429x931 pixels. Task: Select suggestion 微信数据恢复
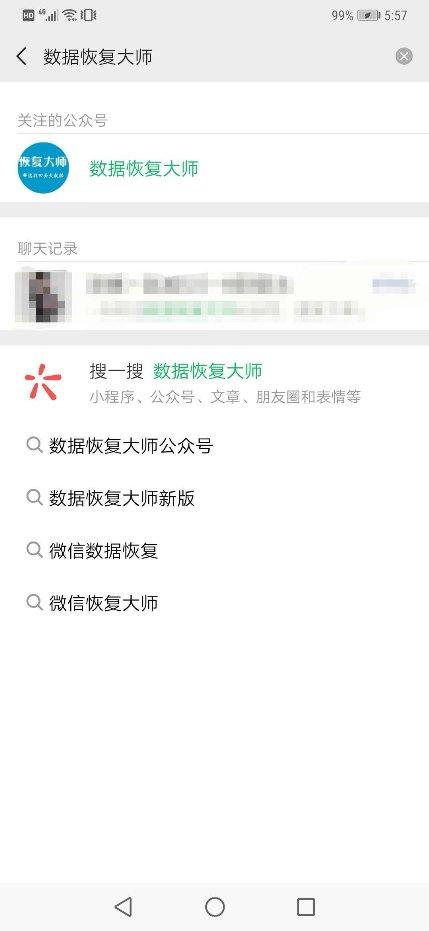click(x=103, y=550)
